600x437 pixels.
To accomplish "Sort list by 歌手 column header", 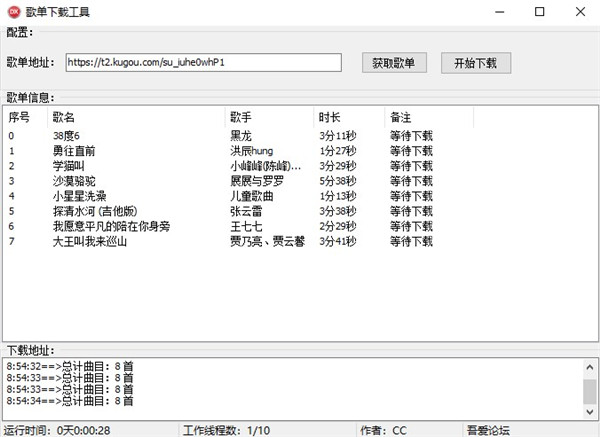I will tap(241, 117).
